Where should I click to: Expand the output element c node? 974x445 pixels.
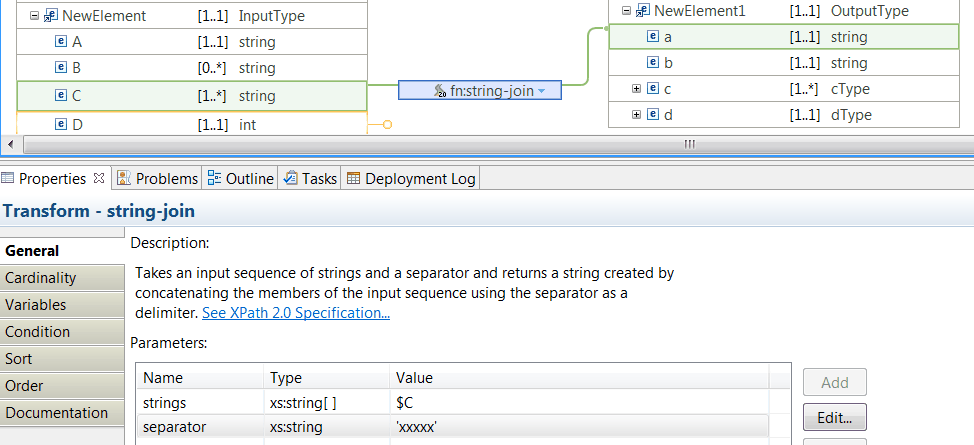(x=636, y=89)
